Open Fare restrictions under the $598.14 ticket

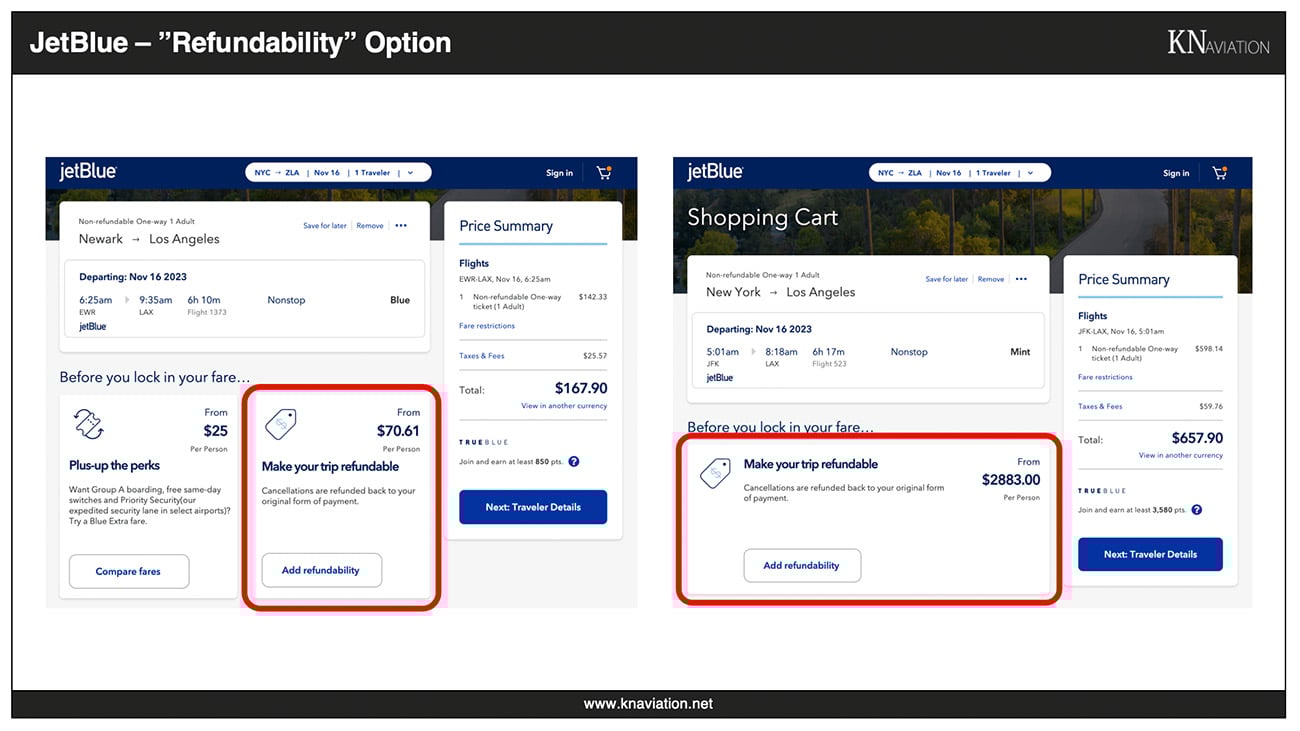coord(1105,377)
